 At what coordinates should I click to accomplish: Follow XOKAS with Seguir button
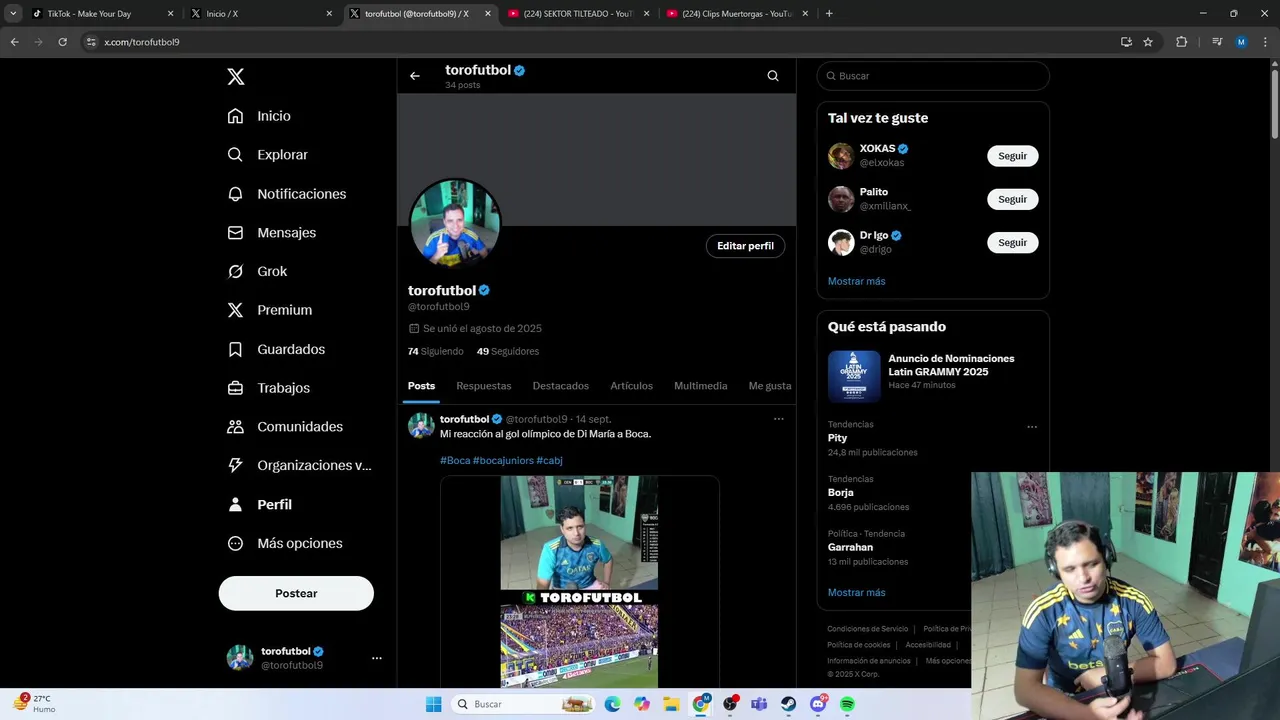click(x=1013, y=156)
